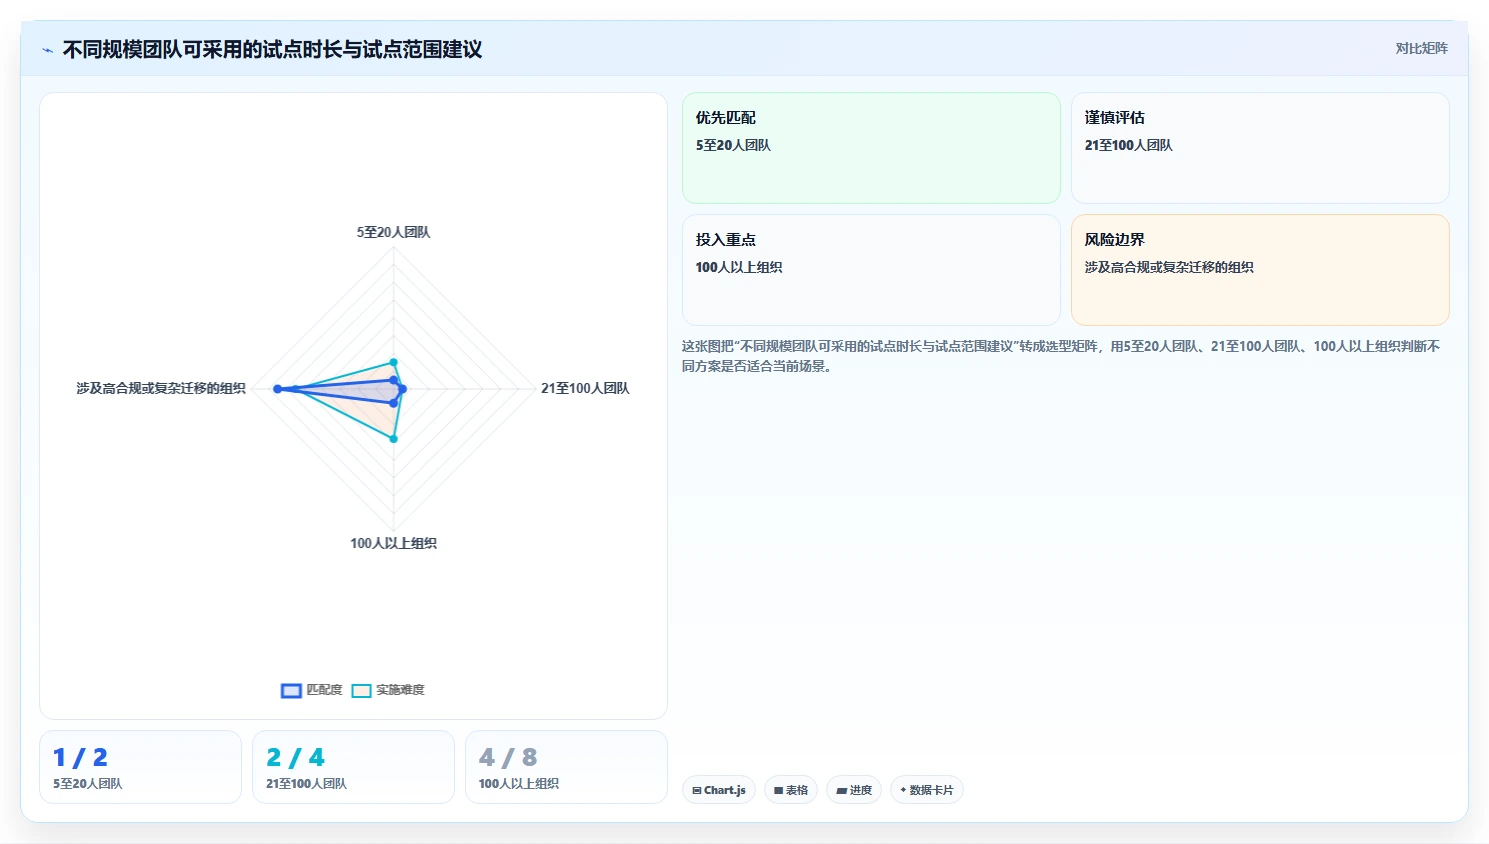Click the 表格 chip

pos(791,790)
